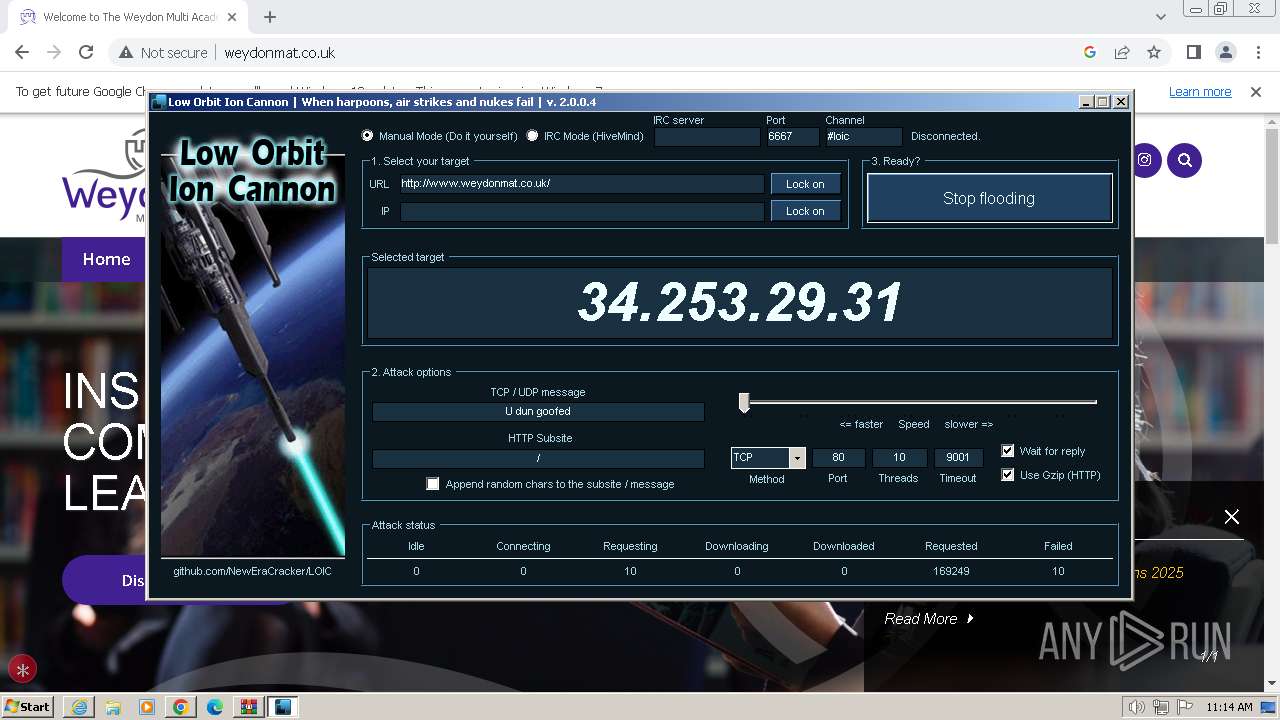Click the share page icon in Chrome
Viewport: 1280px width, 720px height.
coord(1122,53)
